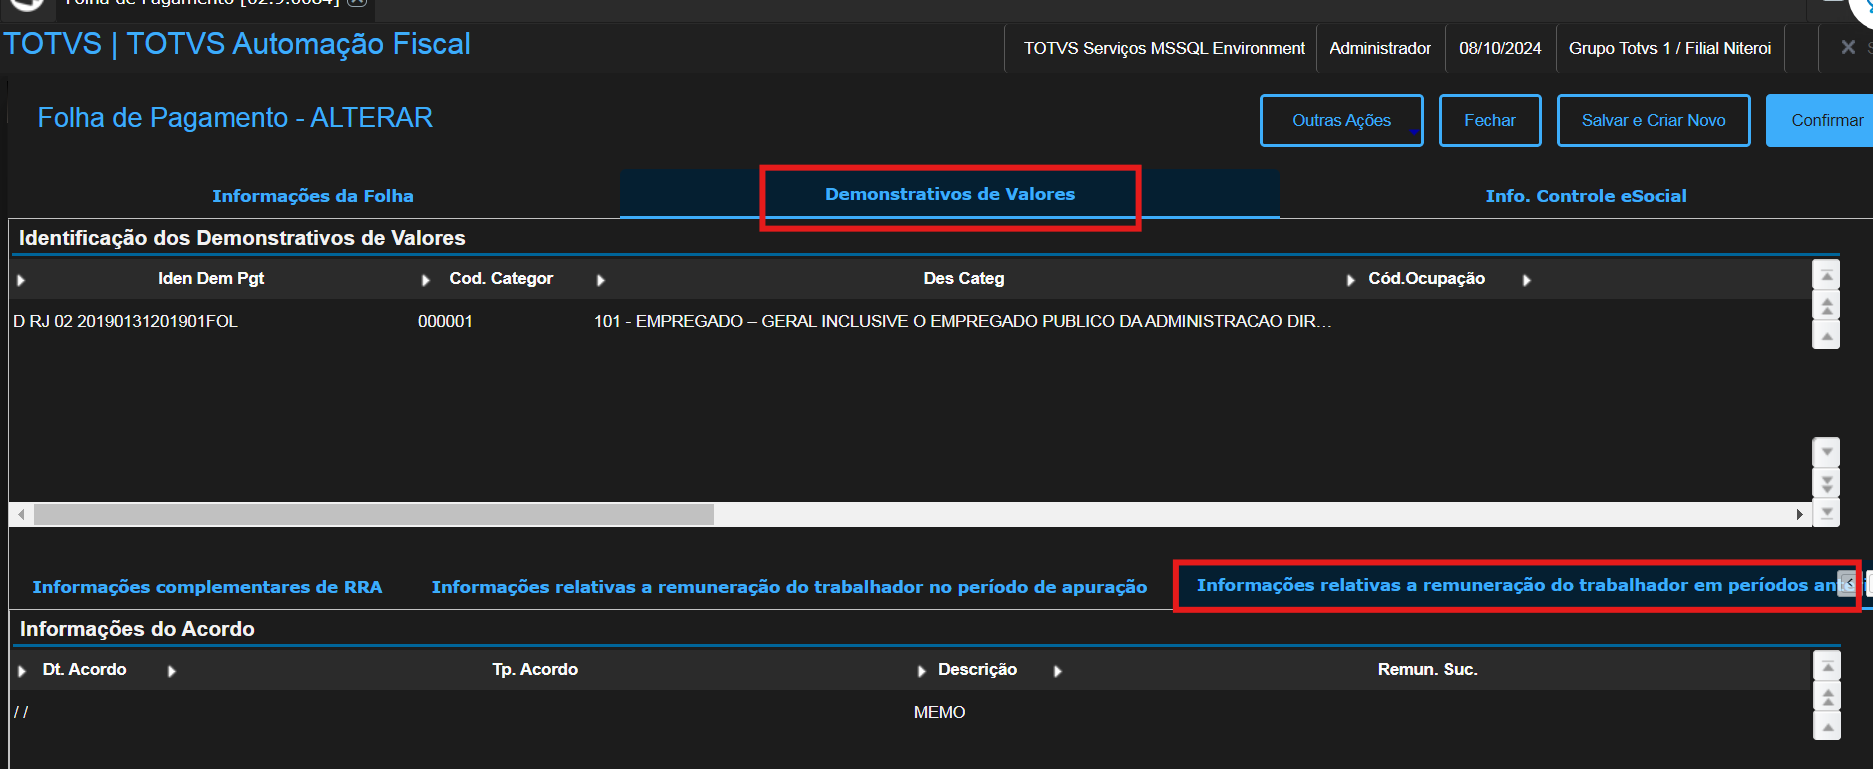Click Dt. Acordo column header

tap(84, 669)
